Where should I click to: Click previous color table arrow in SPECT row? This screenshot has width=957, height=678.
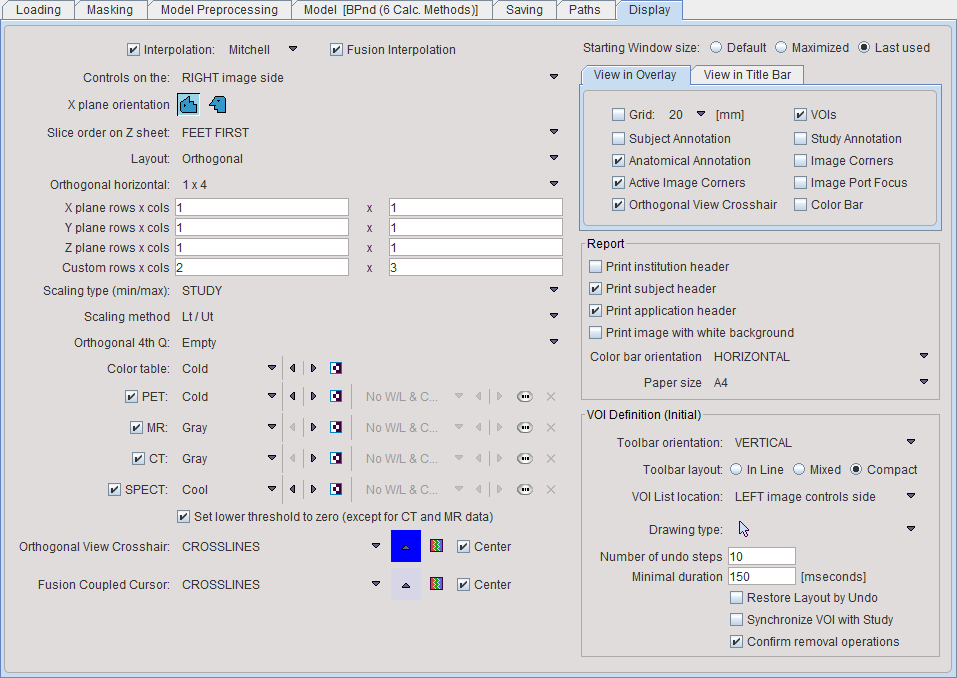293,489
